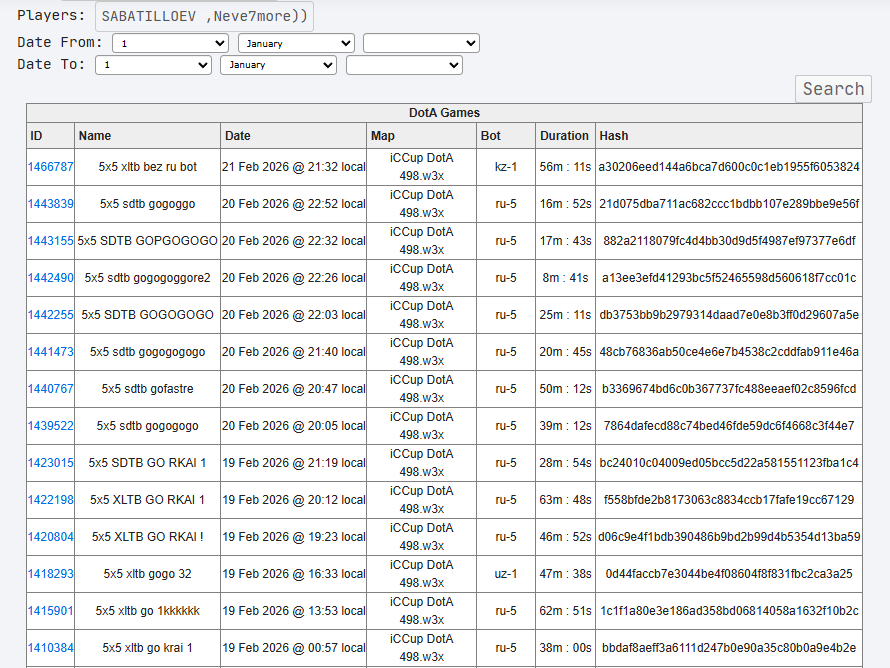Open game ID 1422198
Viewport: 890px width, 668px height.
pyautogui.click(x=51, y=500)
